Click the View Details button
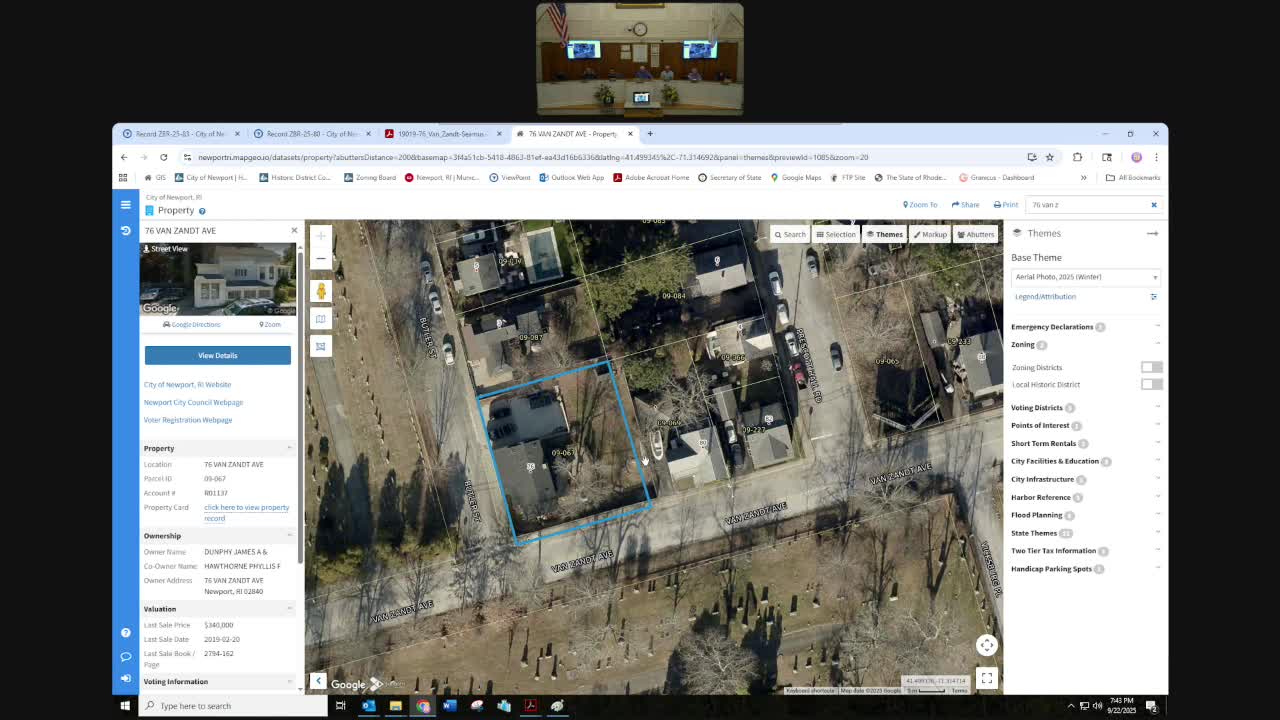 (217, 355)
